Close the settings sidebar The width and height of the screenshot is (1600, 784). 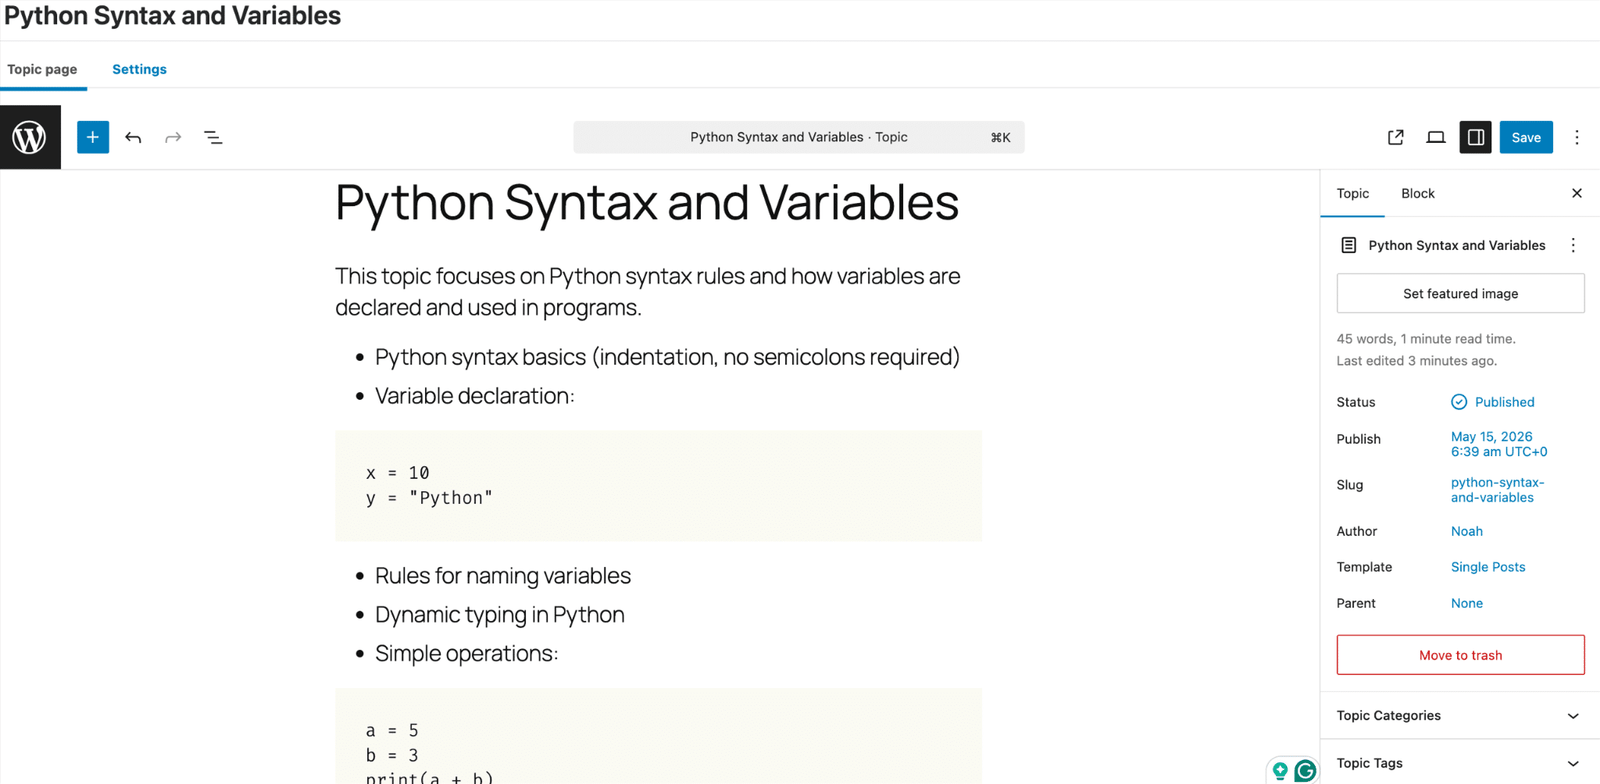point(1577,193)
